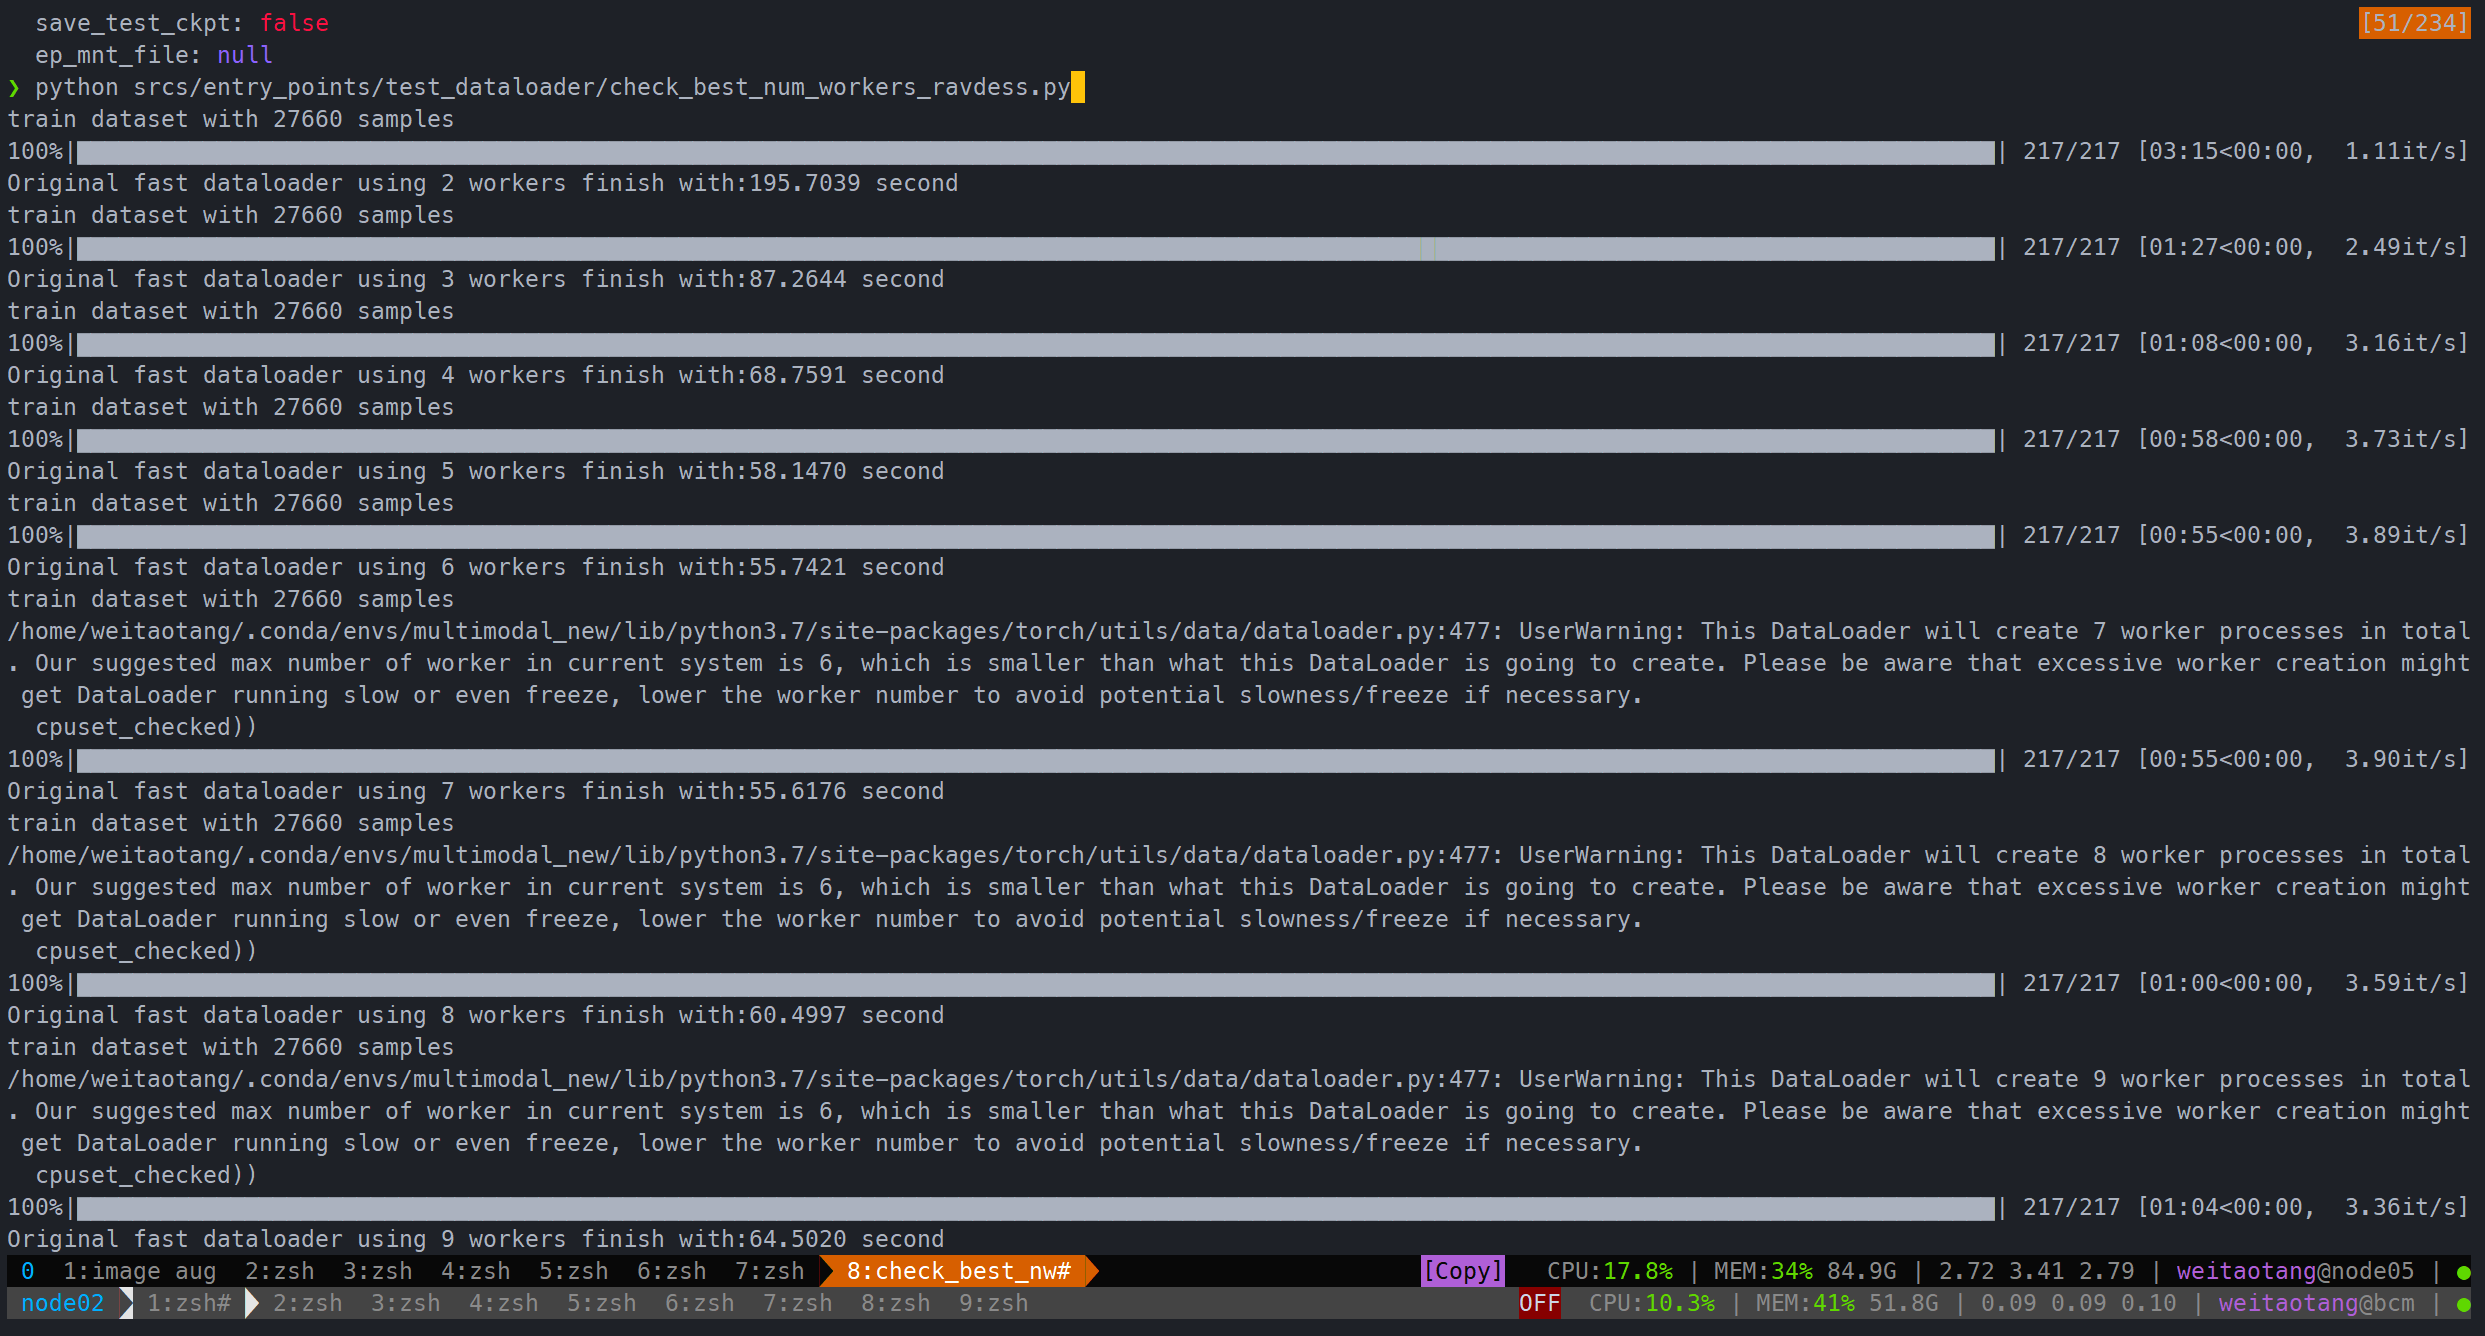Switch to inner tmux window 2:zsh
Image resolution: width=2485 pixels, height=1336 pixels.
click(279, 1271)
